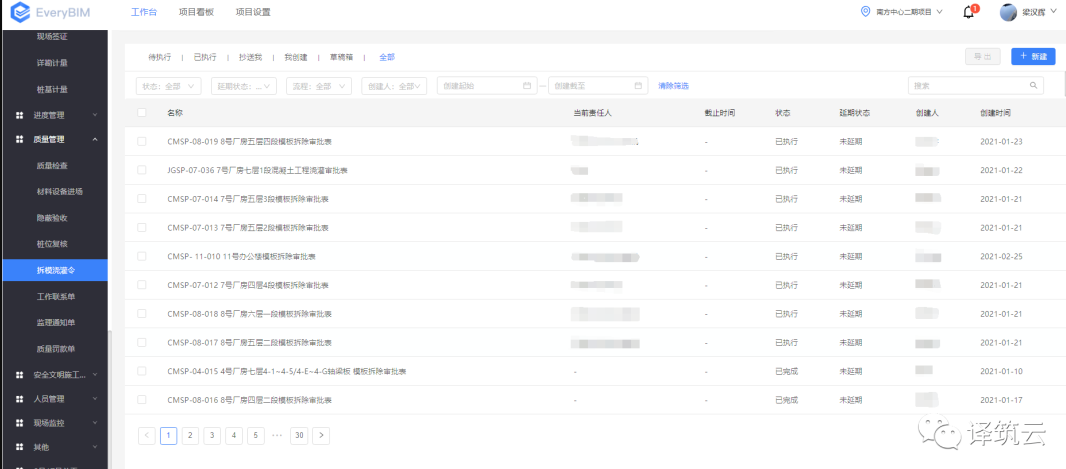Go to next page arrow
The height and width of the screenshot is (469, 1066).
coord(321,436)
